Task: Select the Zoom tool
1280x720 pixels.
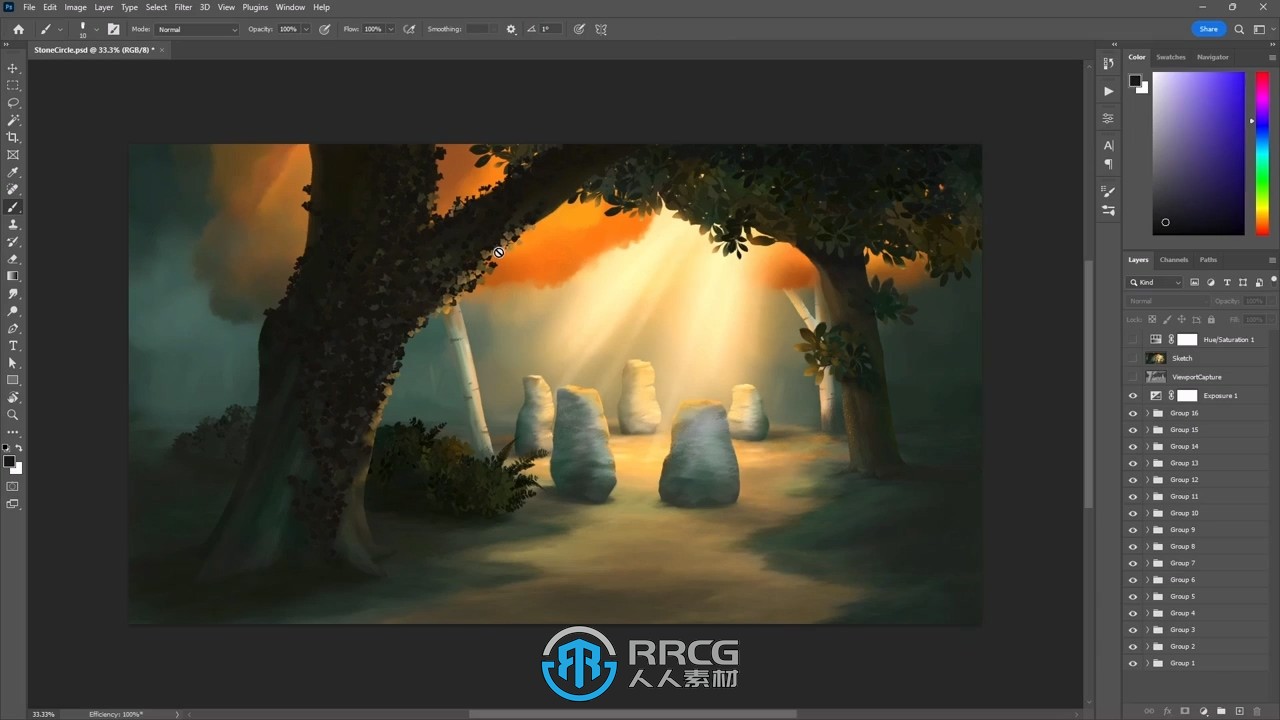Action: 13,415
